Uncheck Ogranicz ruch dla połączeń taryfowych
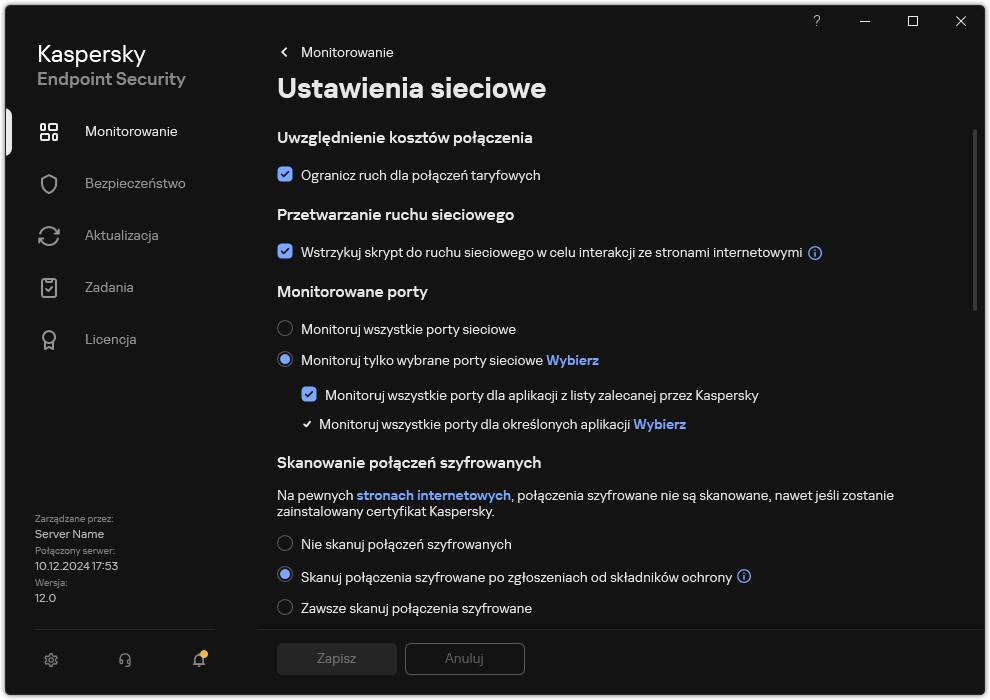 [x=286, y=175]
